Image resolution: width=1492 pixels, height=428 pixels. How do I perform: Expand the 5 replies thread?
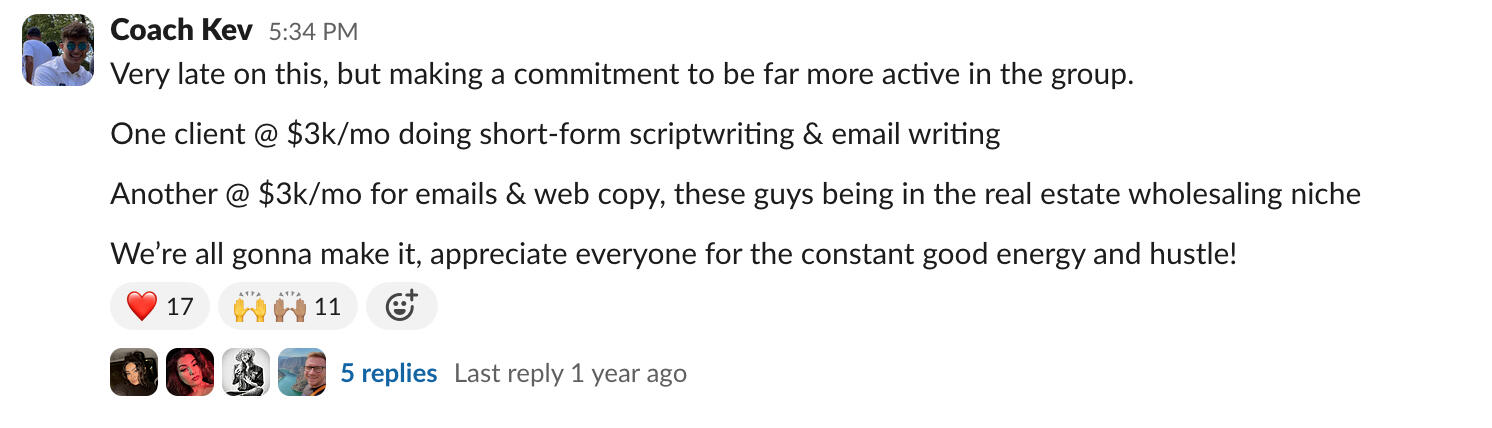[x=389, y=373]
